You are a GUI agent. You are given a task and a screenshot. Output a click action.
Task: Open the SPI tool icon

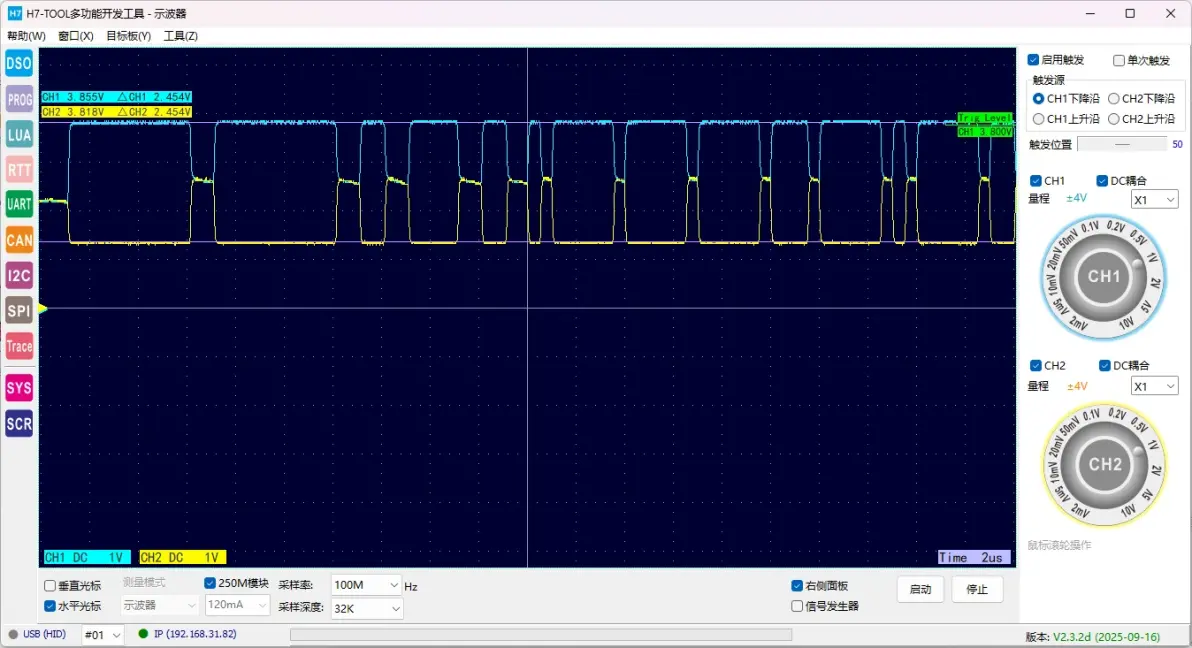(x=19, y=311)
